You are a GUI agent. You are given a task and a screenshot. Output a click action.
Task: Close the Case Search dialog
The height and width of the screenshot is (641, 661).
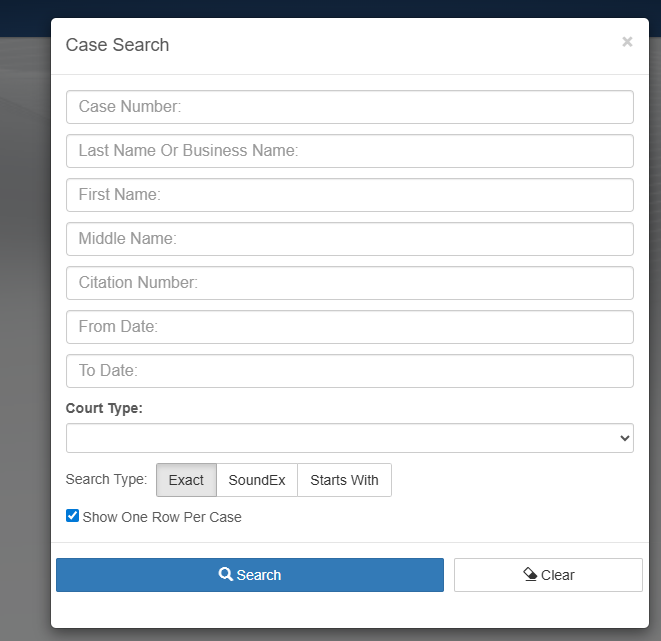pos(627,42)
